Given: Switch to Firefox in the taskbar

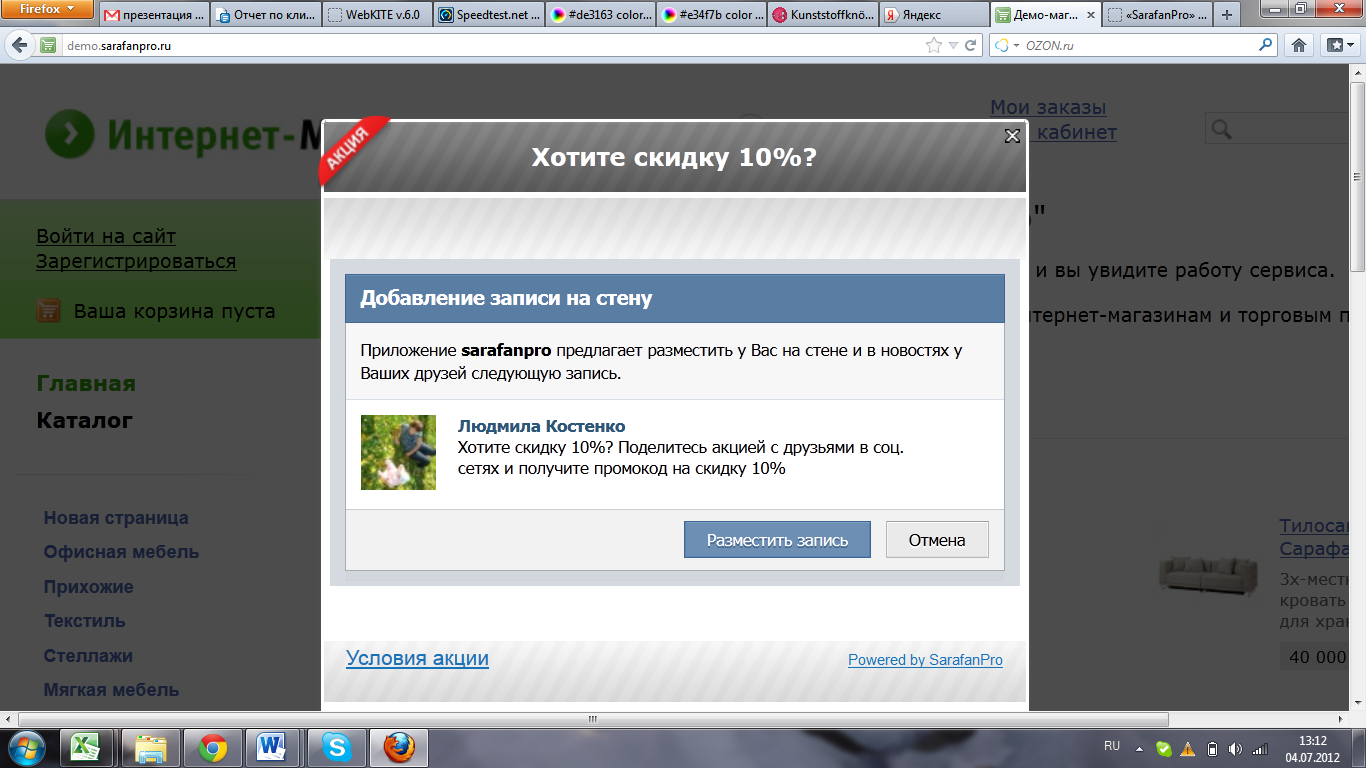Looking at the screenshot, I should pos(399,747).
